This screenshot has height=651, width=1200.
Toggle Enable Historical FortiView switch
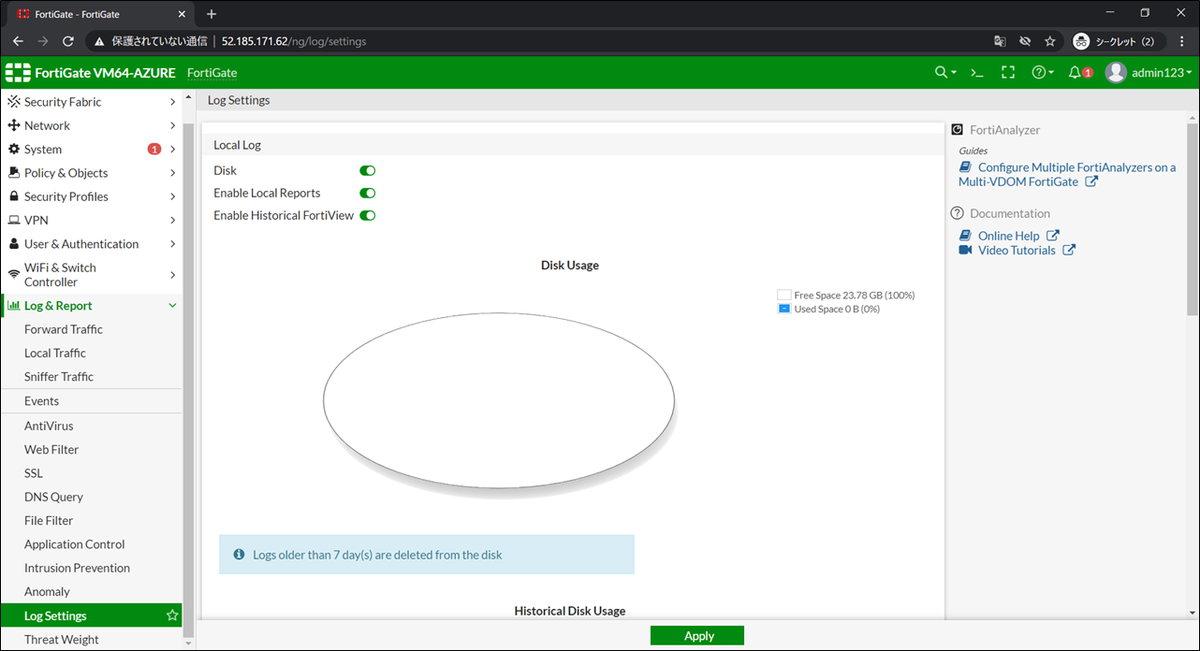[367, 215]
